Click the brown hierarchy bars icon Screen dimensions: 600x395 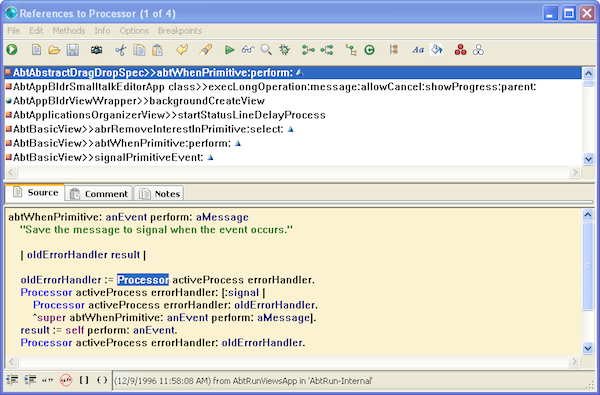[x=394, y=49]
